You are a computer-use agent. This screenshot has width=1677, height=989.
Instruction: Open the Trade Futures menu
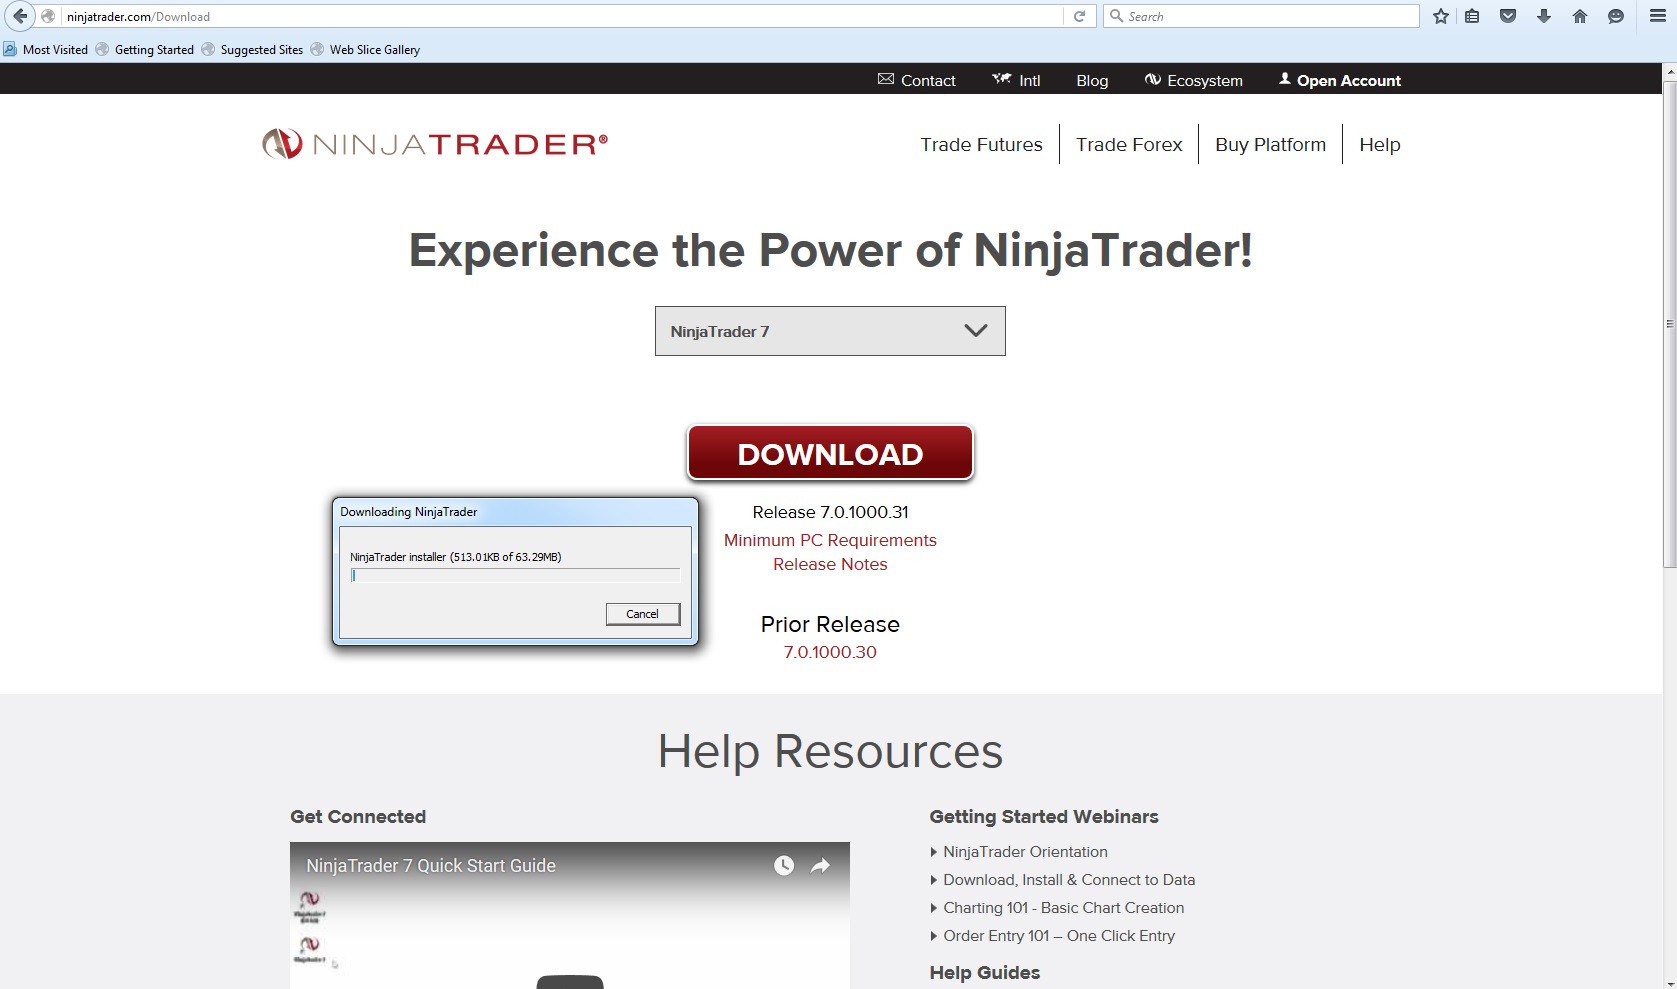981,144
